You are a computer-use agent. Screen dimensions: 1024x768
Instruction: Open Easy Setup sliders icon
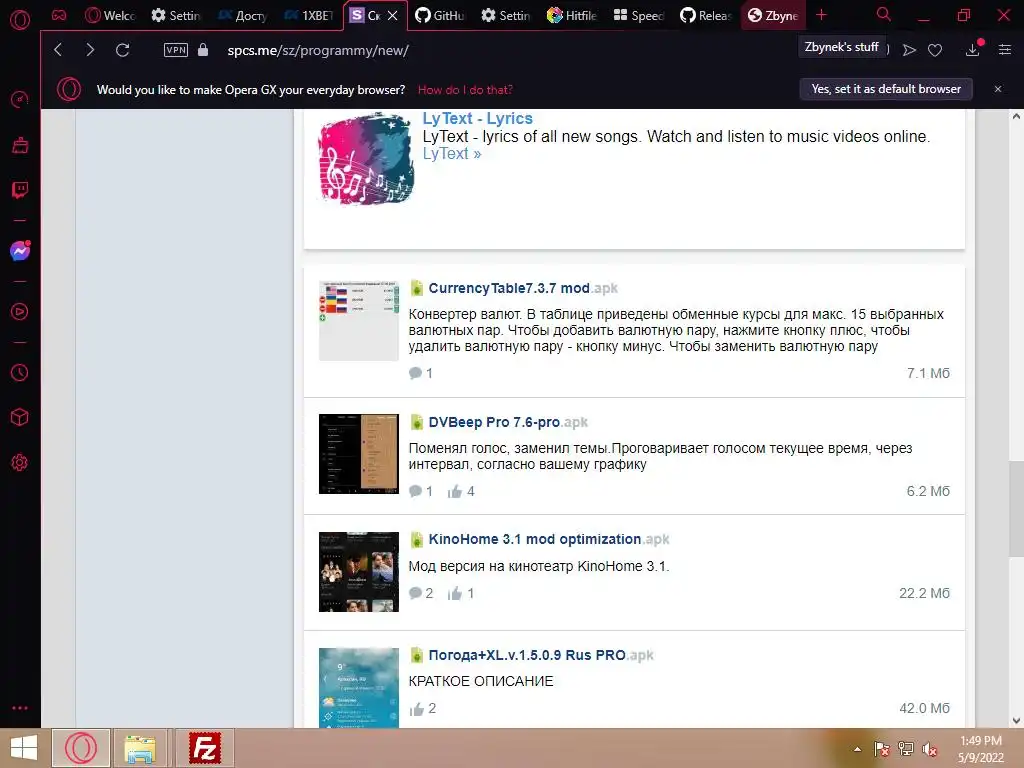pos(1005,50)
